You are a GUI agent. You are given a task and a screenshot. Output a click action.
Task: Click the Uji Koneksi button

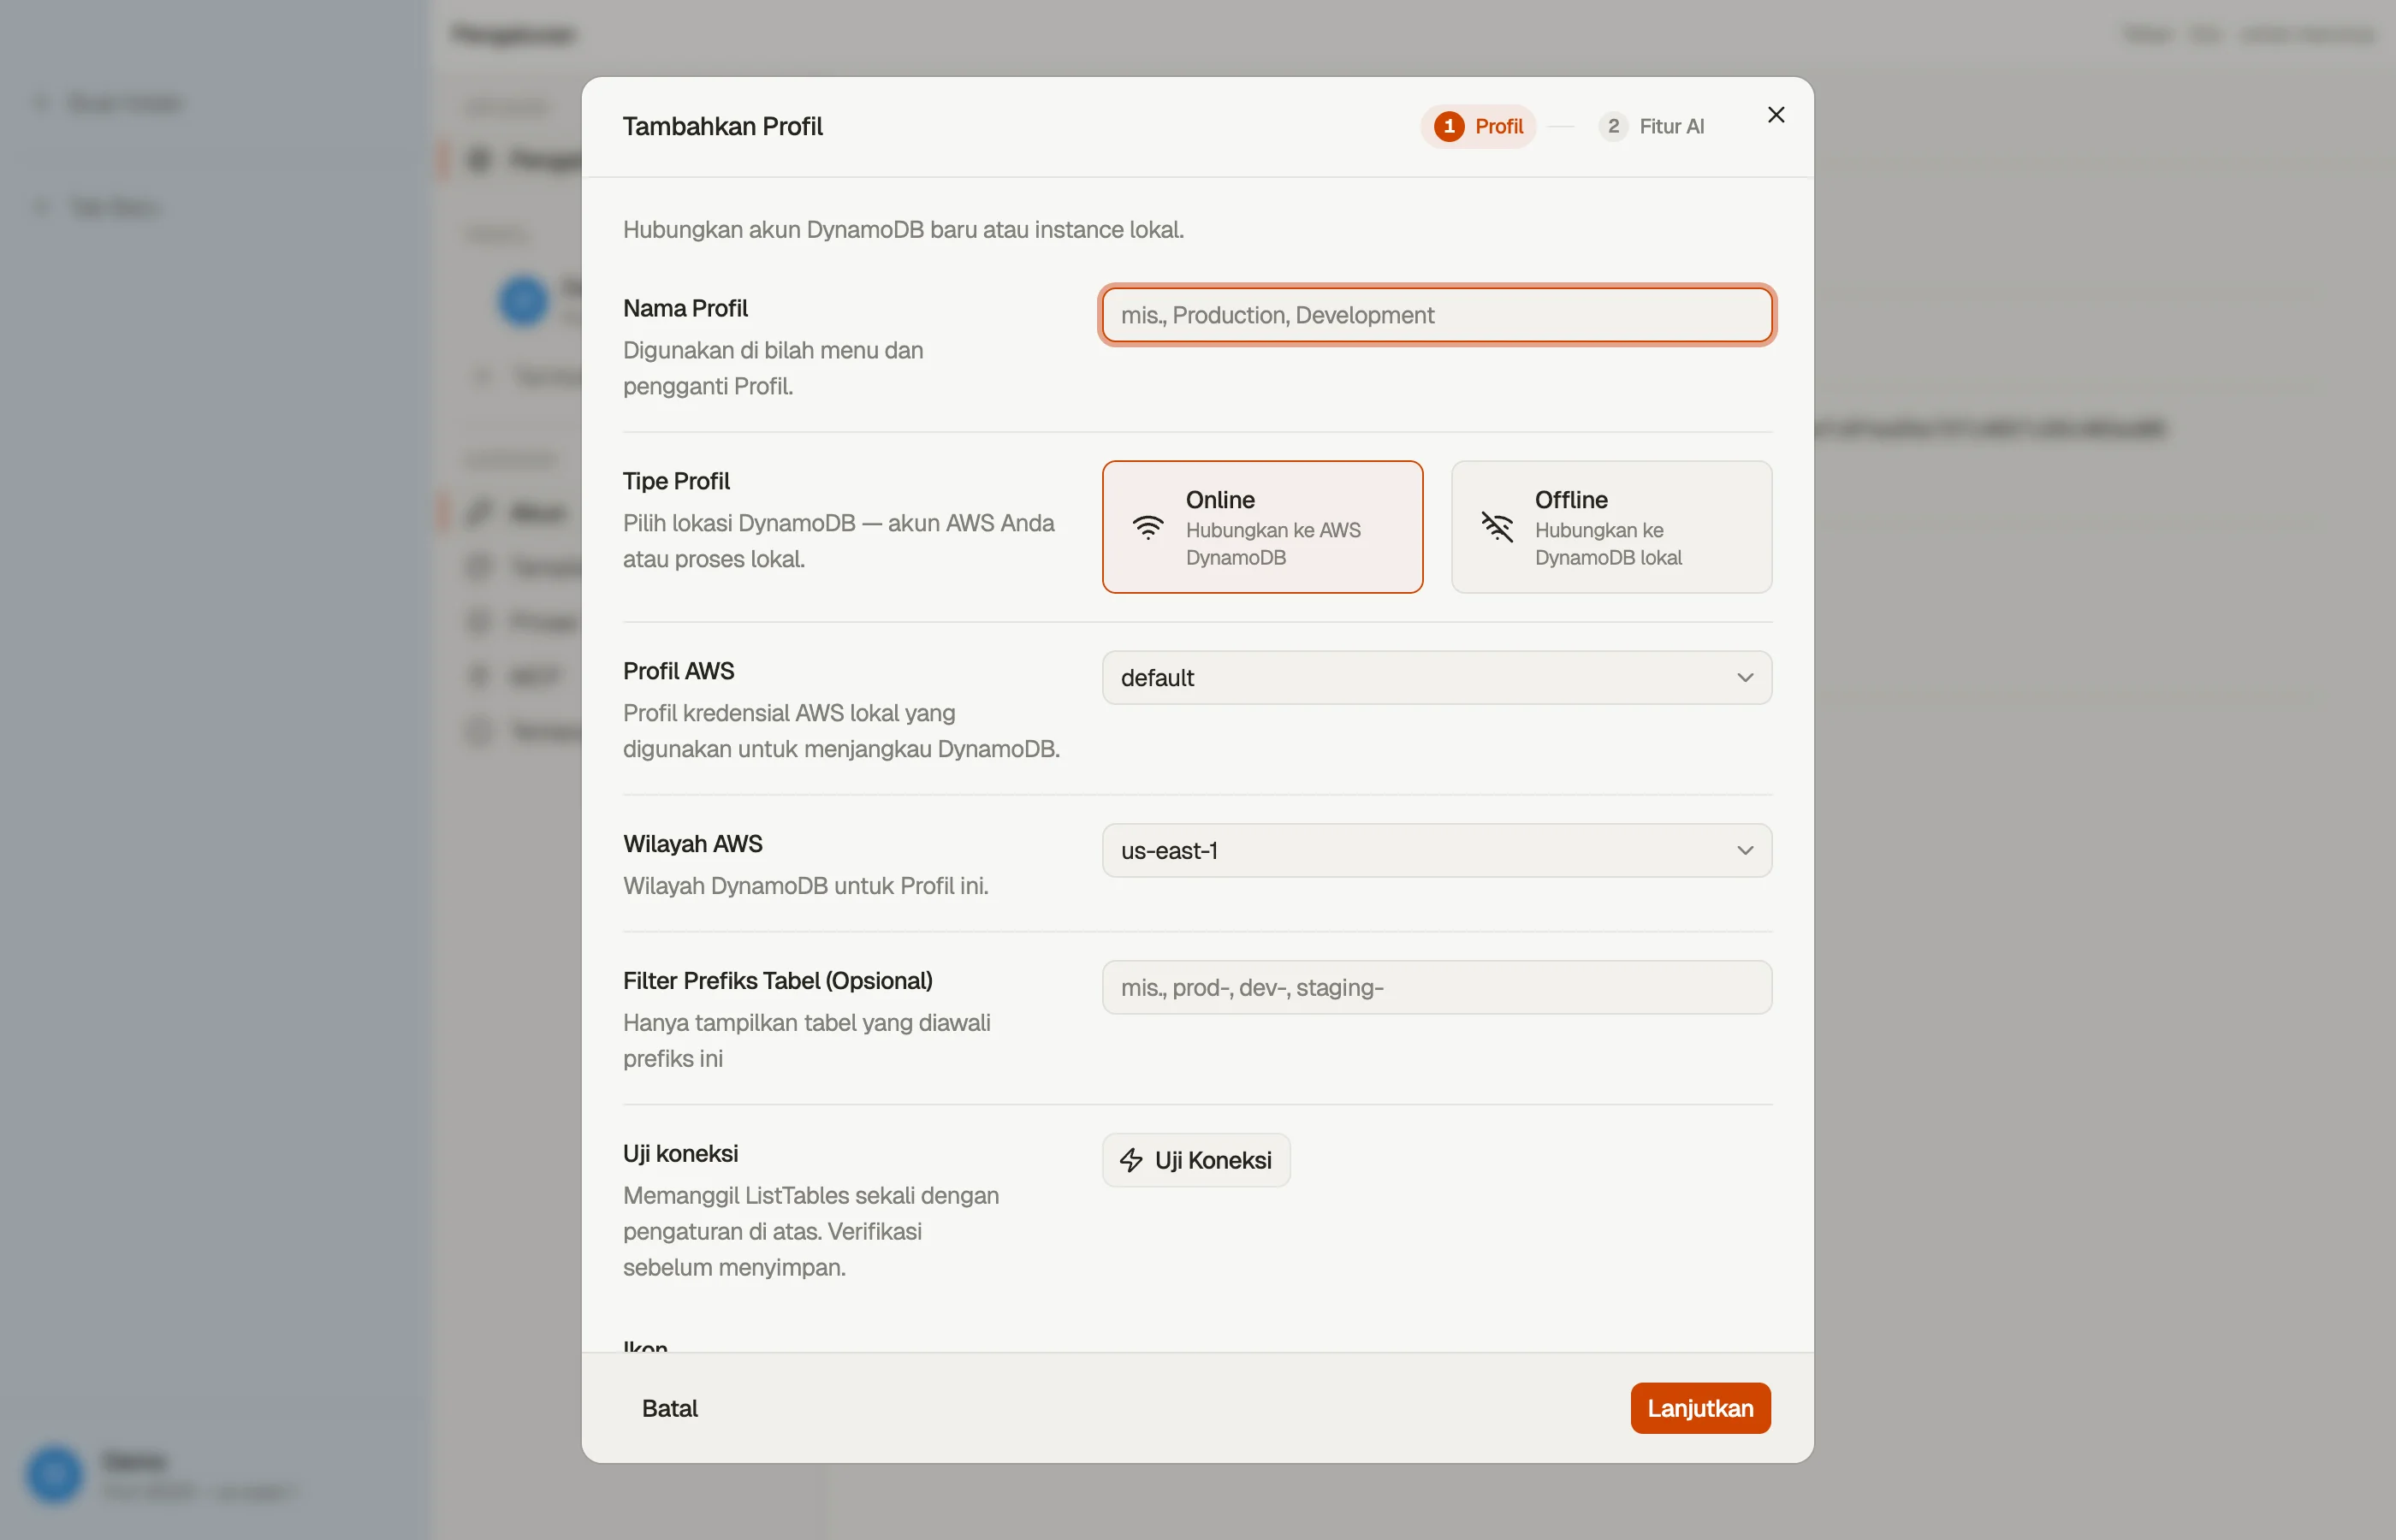click(x=1196, y=1160)
